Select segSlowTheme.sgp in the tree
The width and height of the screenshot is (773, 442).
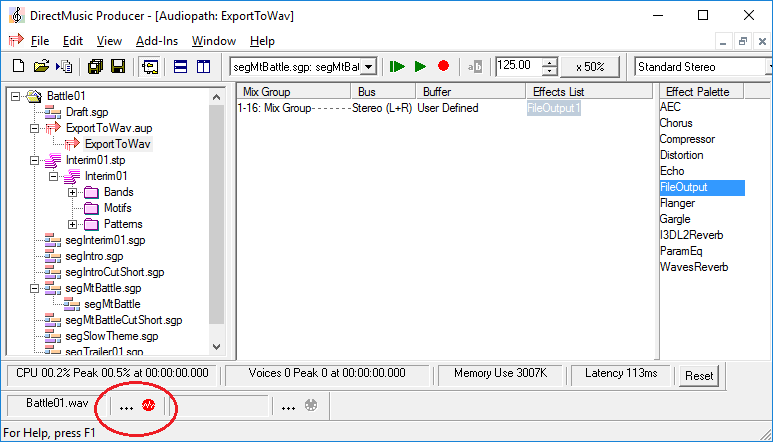[x=111, y=336]
